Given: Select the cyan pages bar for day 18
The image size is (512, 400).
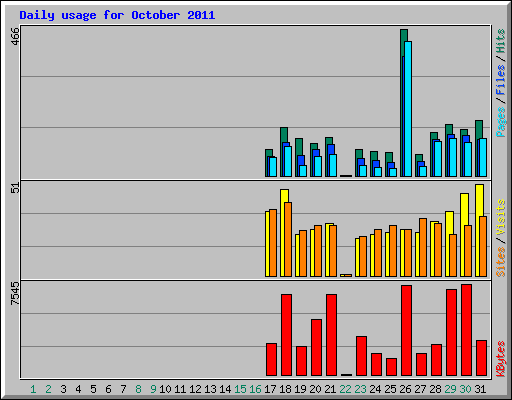Looking at the screenshot, I should coord(288,161).
